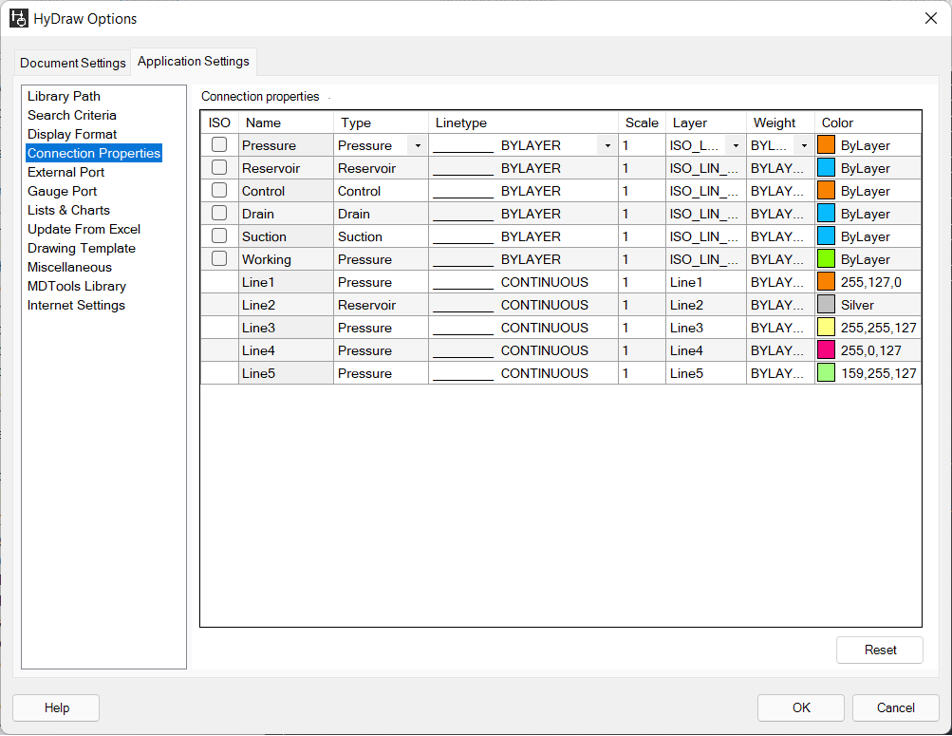Open Update From Excel settings
This screenshot has height=736, width=952.
[84, 229]
